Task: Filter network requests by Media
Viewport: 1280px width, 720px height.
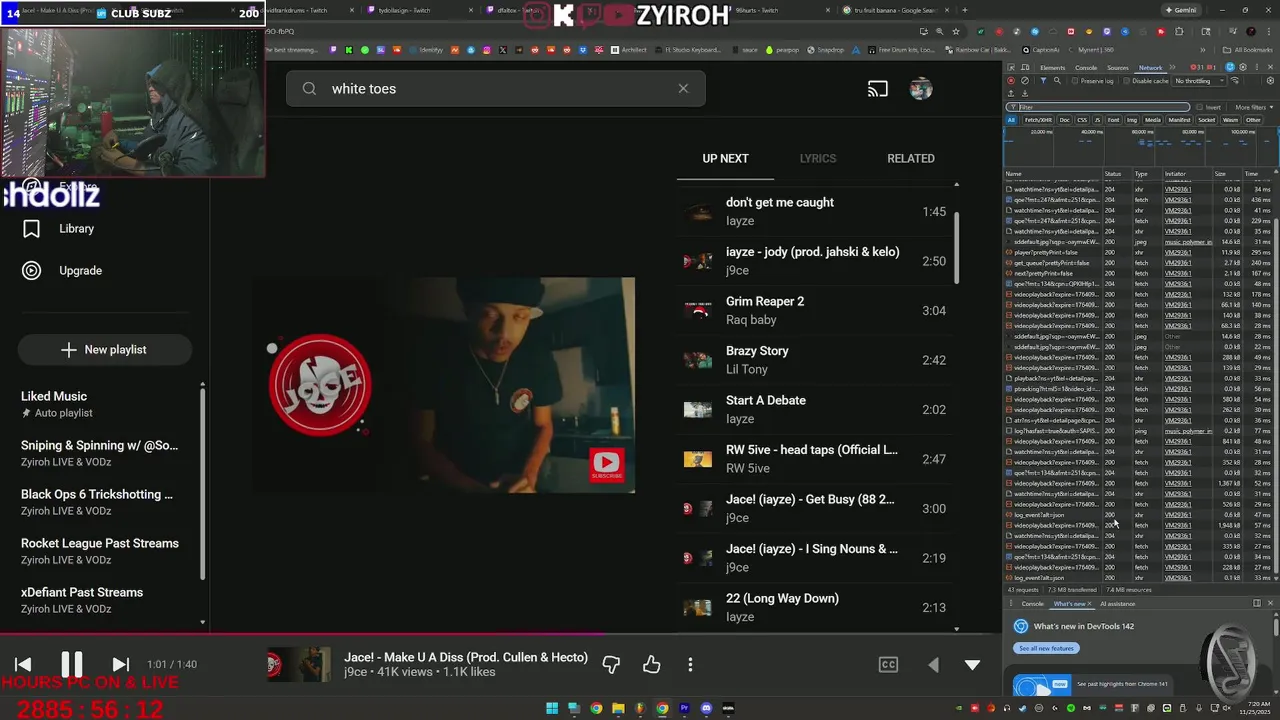Action: click(x=1153, y=120)
